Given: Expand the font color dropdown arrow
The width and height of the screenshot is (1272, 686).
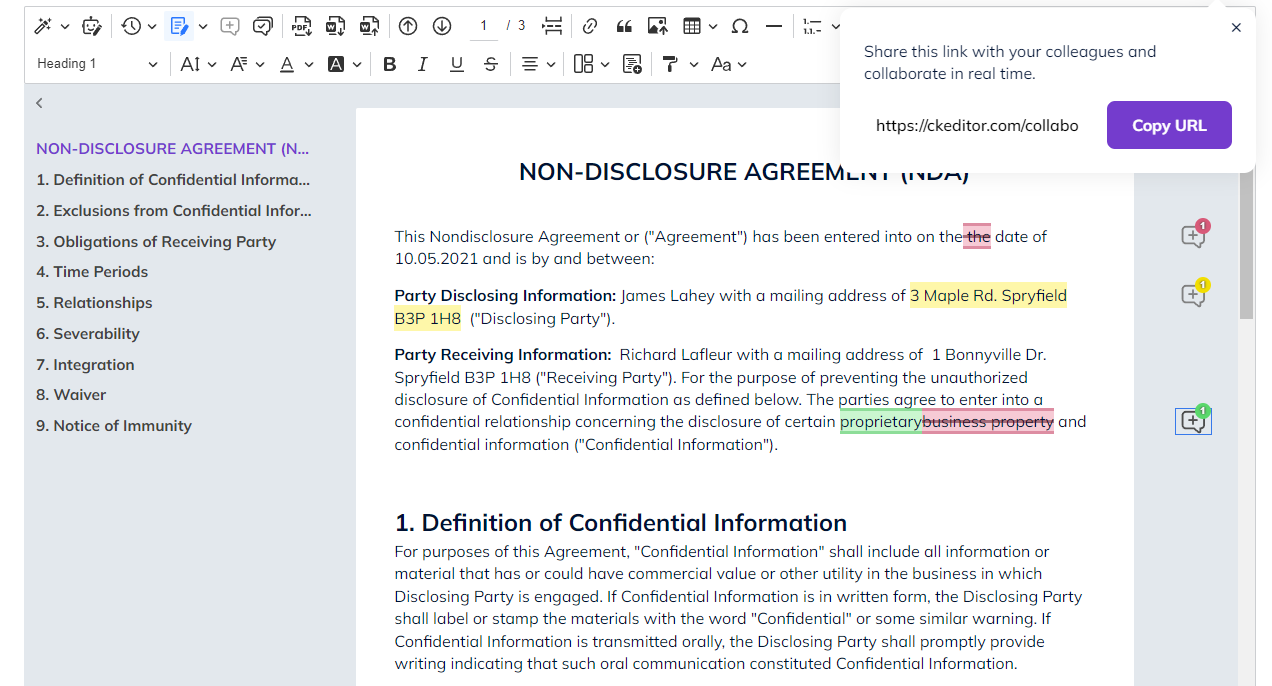Looking at the screenshot, I should (x=309, y=65).
